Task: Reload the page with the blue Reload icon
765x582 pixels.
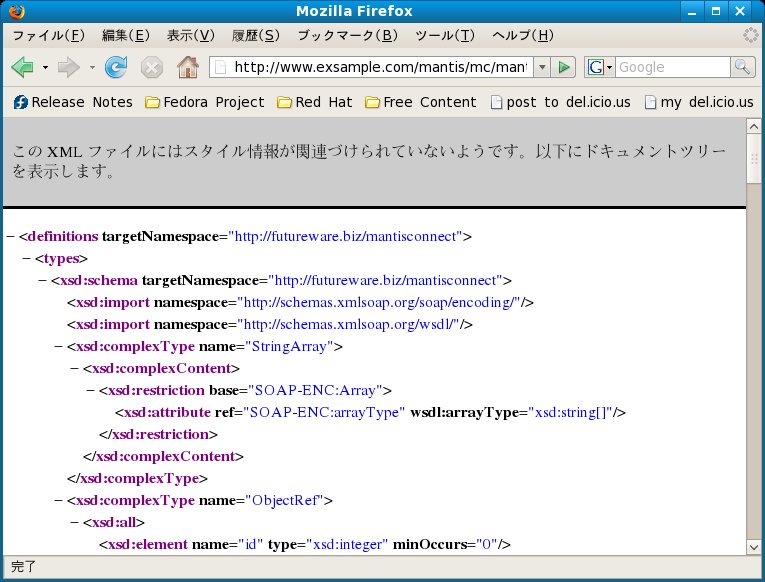Action: tap(116, 67)
